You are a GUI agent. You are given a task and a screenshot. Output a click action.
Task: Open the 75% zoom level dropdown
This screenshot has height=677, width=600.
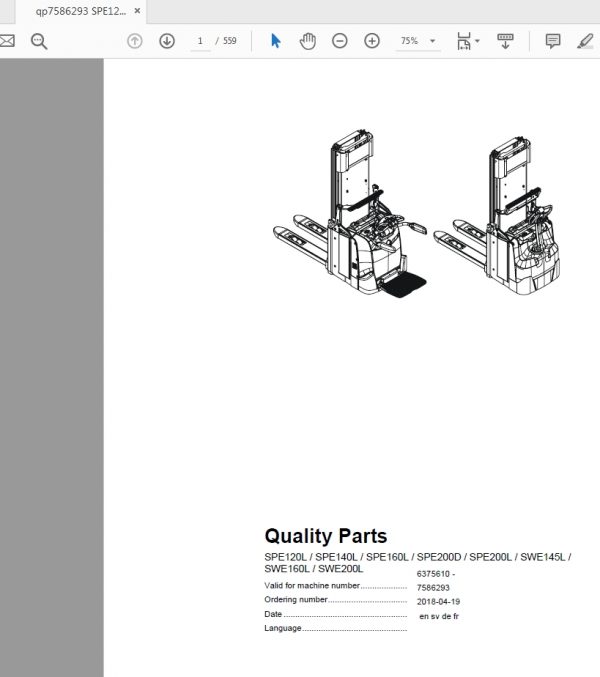pos(418,41)
